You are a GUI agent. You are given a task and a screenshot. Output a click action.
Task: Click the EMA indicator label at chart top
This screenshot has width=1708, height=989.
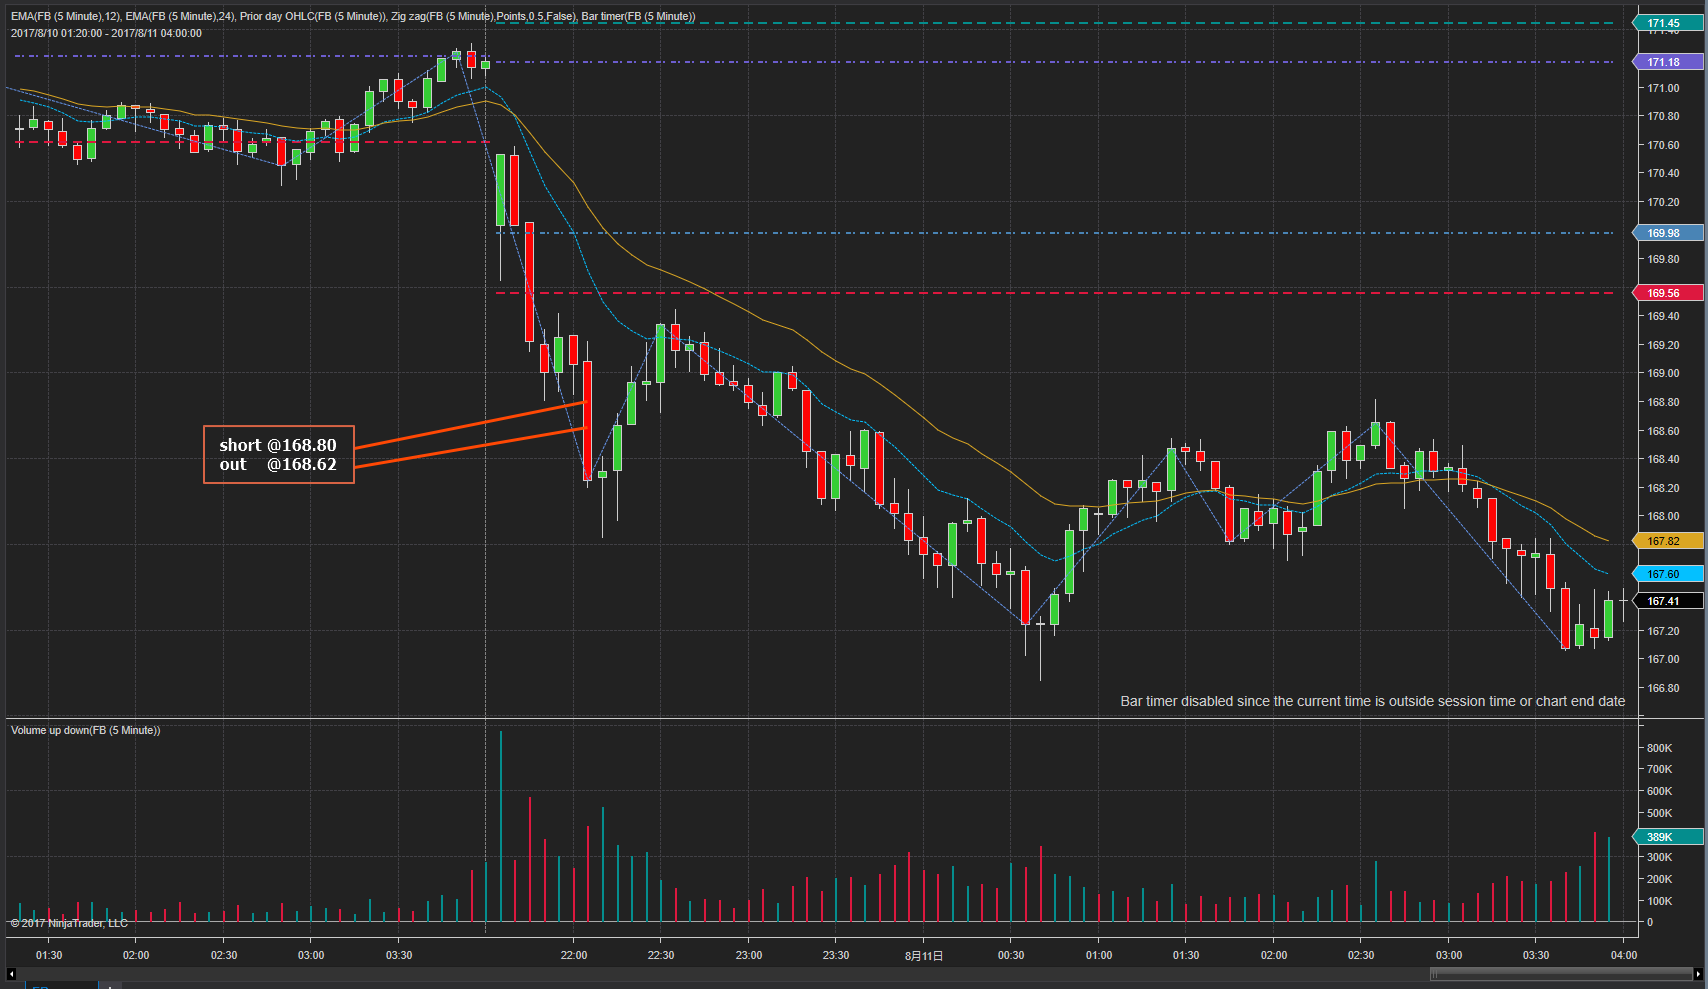pyautogui.click(x=353, y=16)
